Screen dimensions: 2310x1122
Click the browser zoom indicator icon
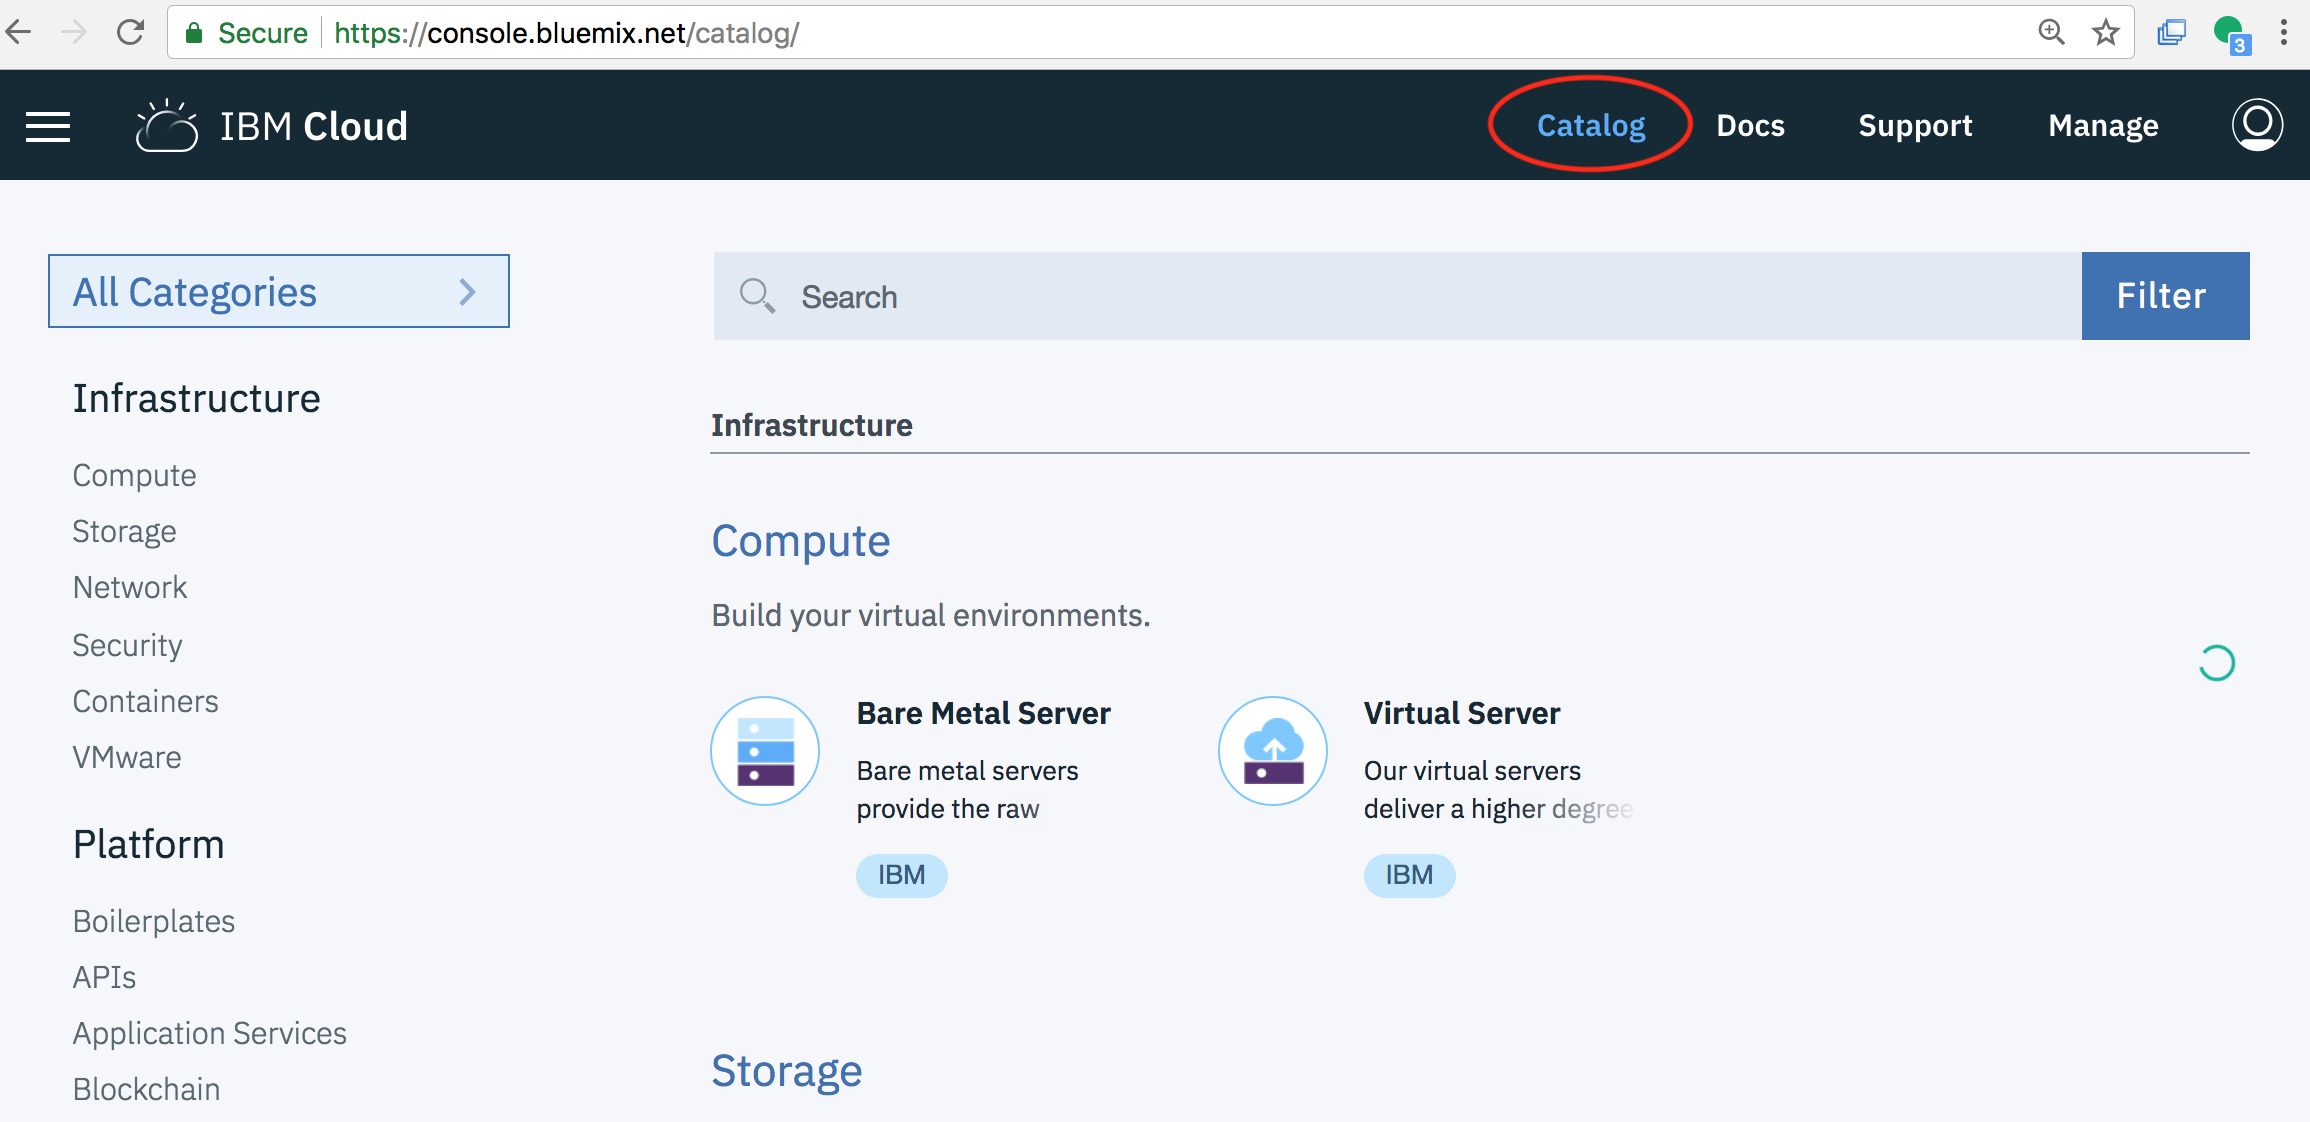[2051, 33]
